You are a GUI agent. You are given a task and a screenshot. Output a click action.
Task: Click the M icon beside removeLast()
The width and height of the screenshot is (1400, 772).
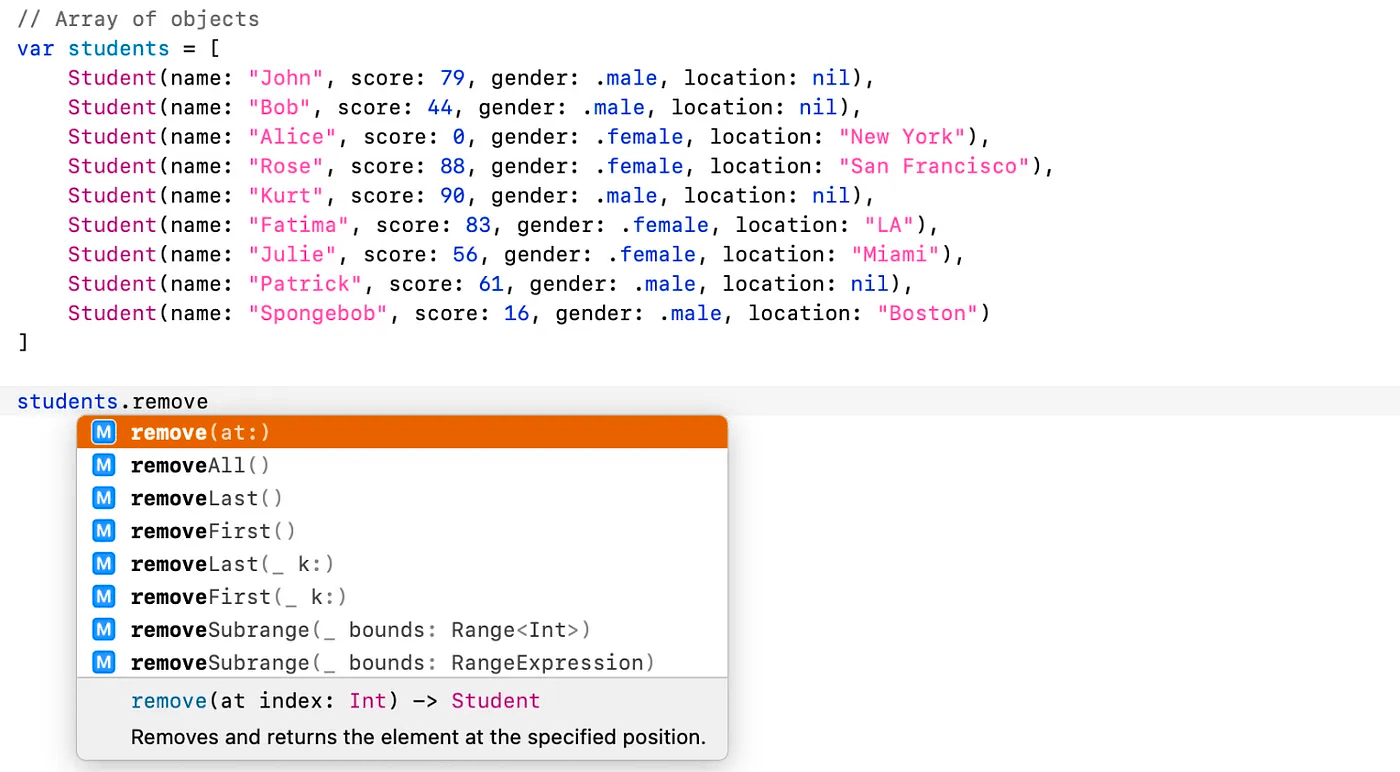coord(103,498)
